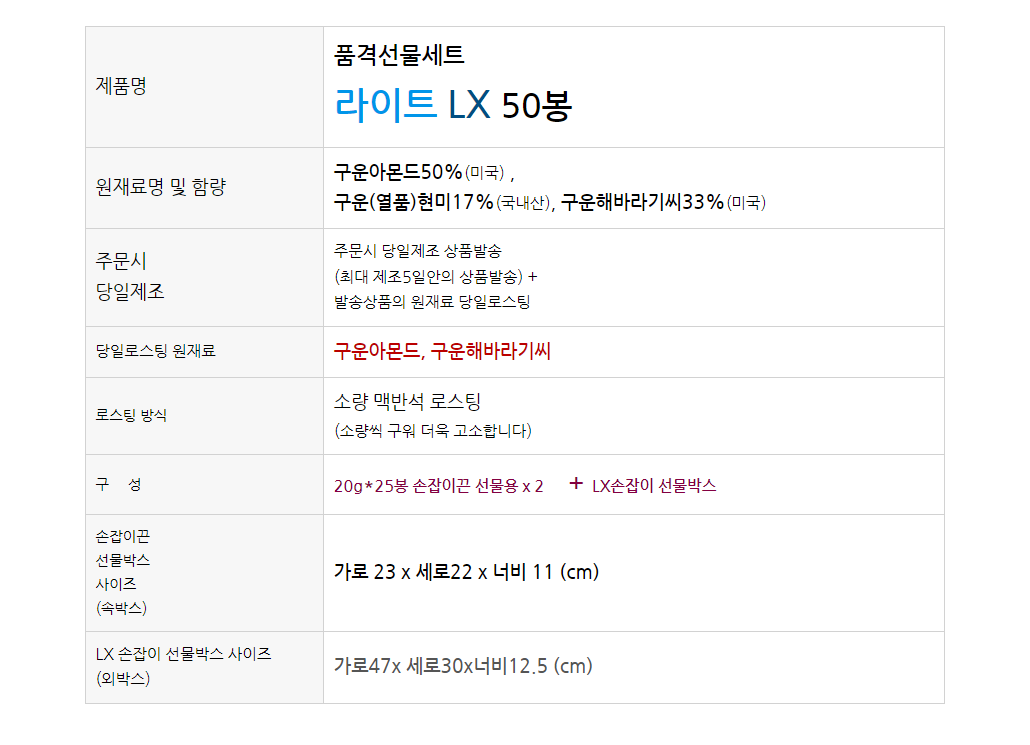
Task: Click the 구운(열풍)현미17% ingredient text
Action: [414, 202]
